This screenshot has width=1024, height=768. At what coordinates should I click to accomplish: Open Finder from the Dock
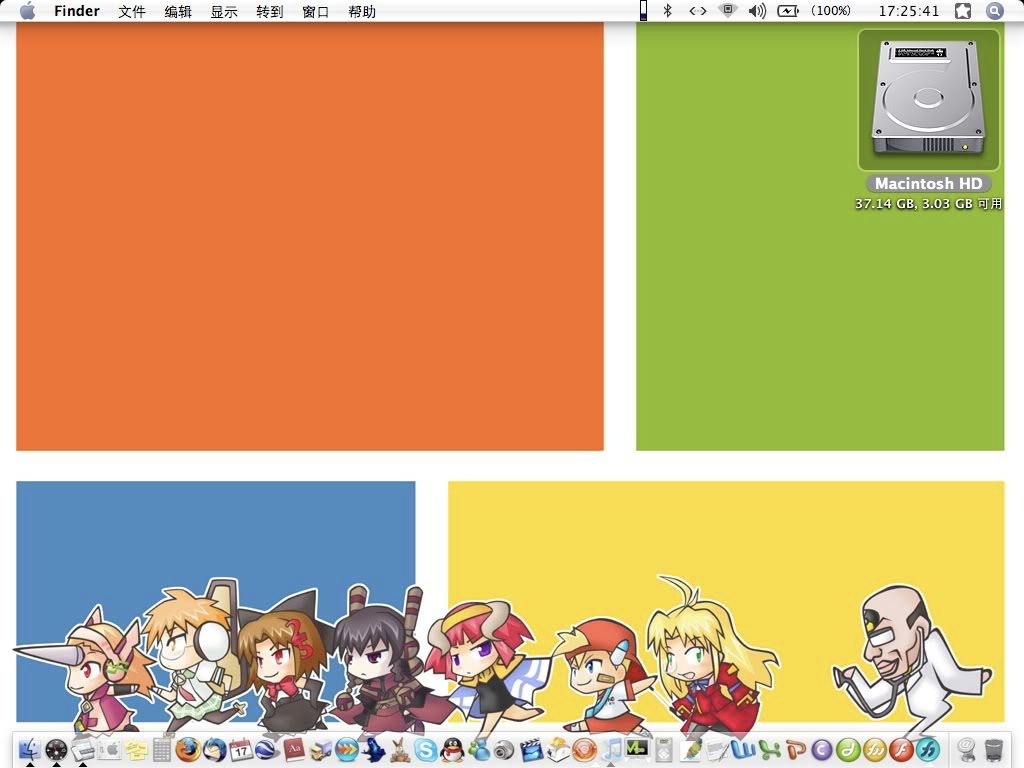pyautogui.click(x=30, y=749)
